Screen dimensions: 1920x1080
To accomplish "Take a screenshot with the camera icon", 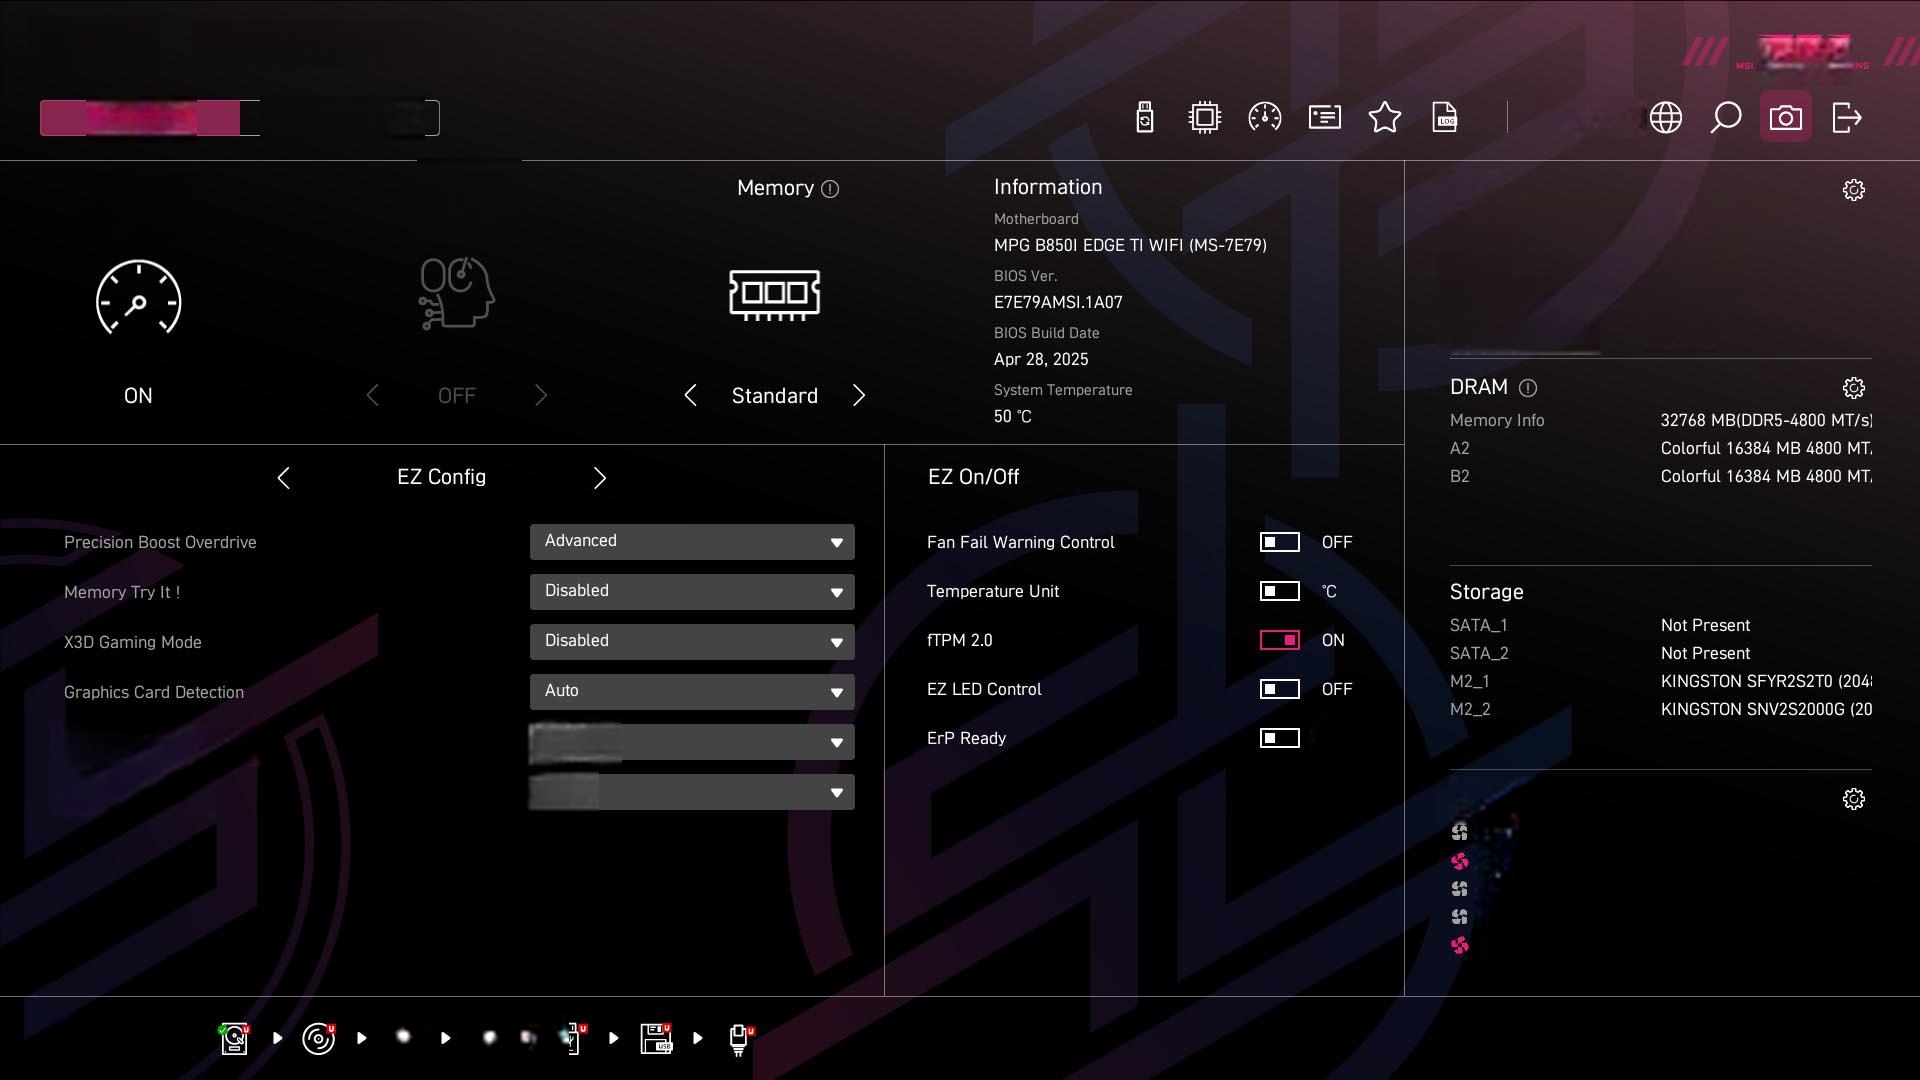I will coord(1786,117).
